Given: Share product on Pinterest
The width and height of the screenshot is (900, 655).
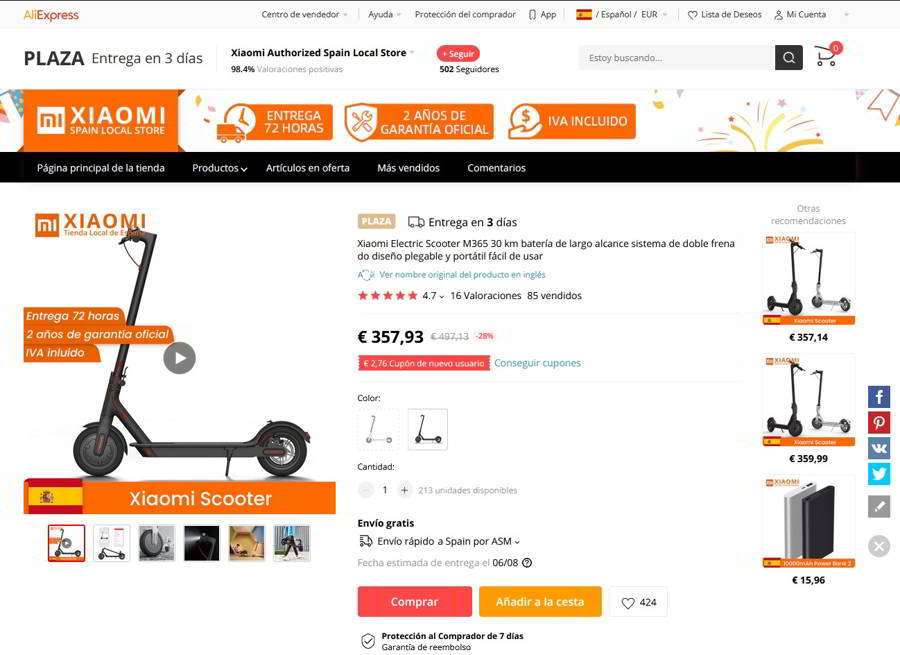Looking at the screenshot, I should [879, 422].
